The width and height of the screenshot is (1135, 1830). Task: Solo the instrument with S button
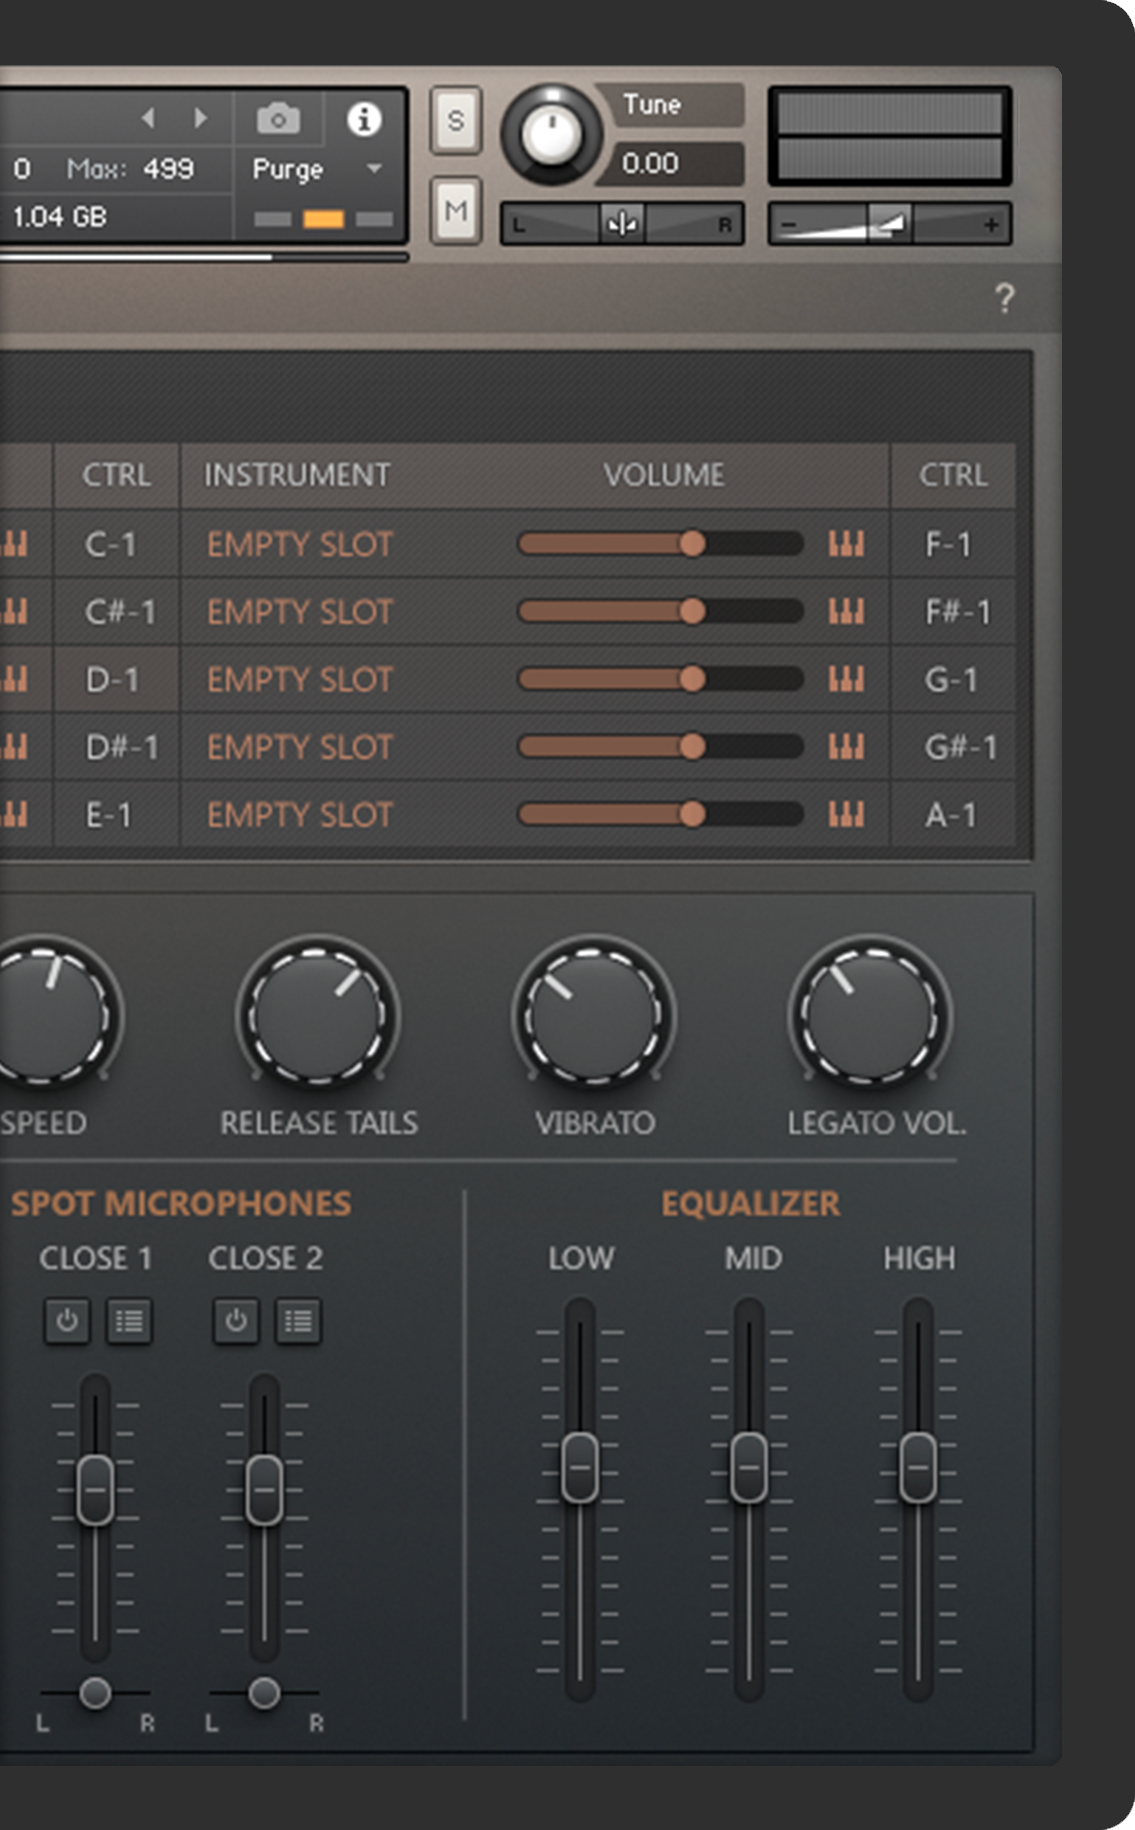pyautogui.click(x=456, y=121)
